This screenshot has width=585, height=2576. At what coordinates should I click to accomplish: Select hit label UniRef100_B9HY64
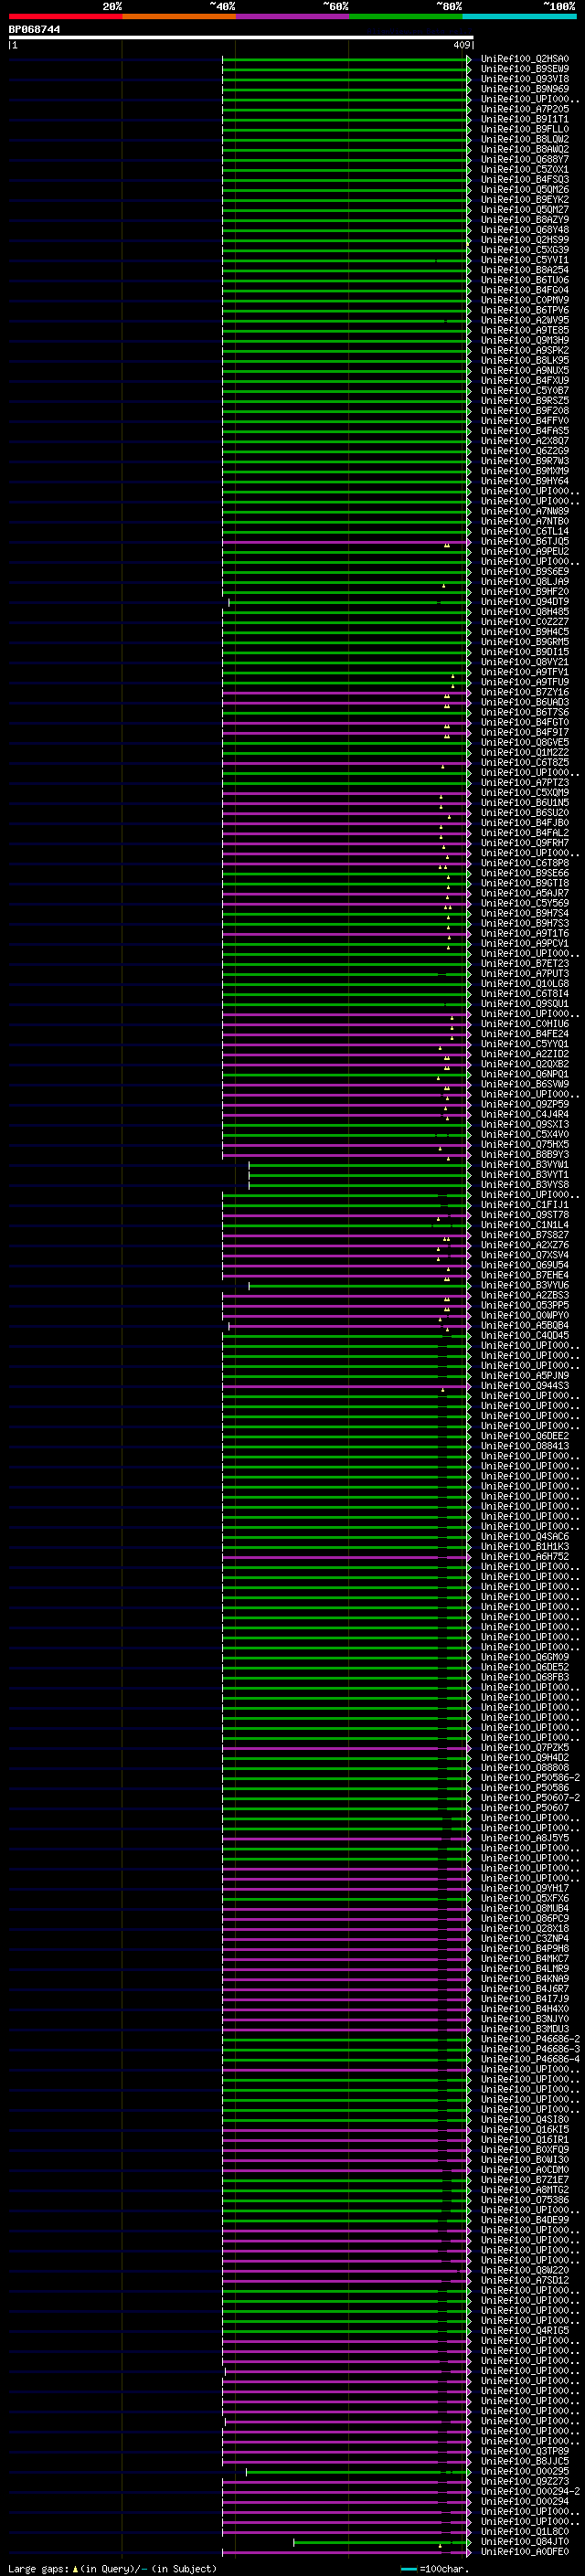coord(524,481)
